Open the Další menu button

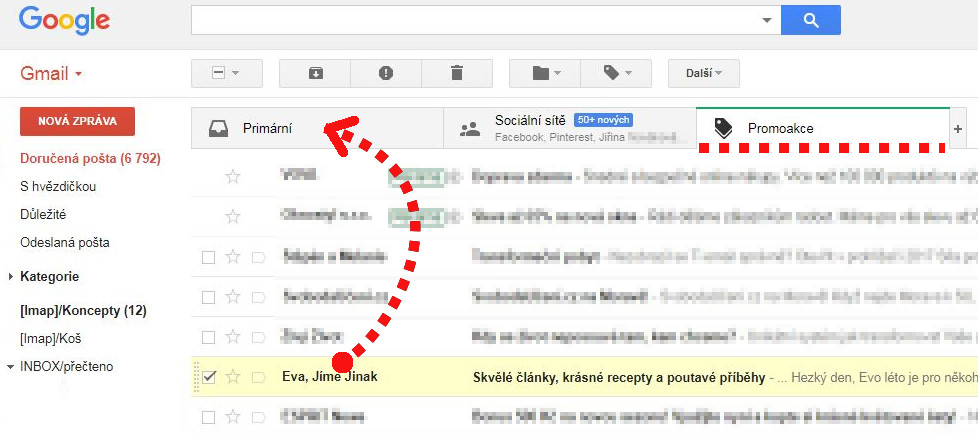704,74
